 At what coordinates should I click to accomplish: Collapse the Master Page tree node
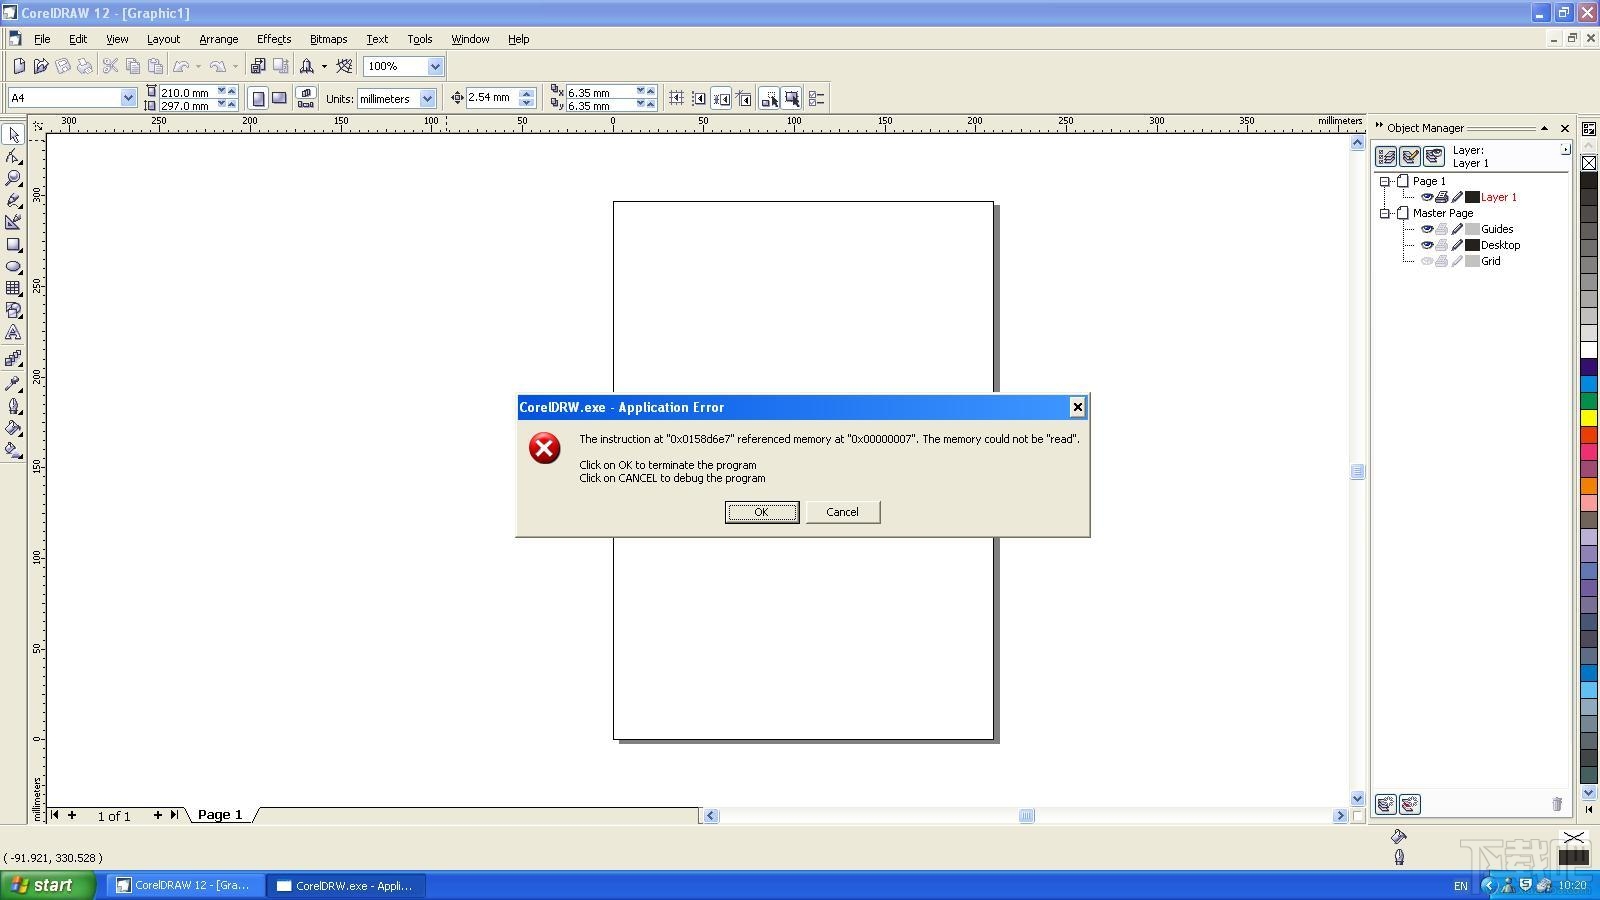pos(1385,213)
